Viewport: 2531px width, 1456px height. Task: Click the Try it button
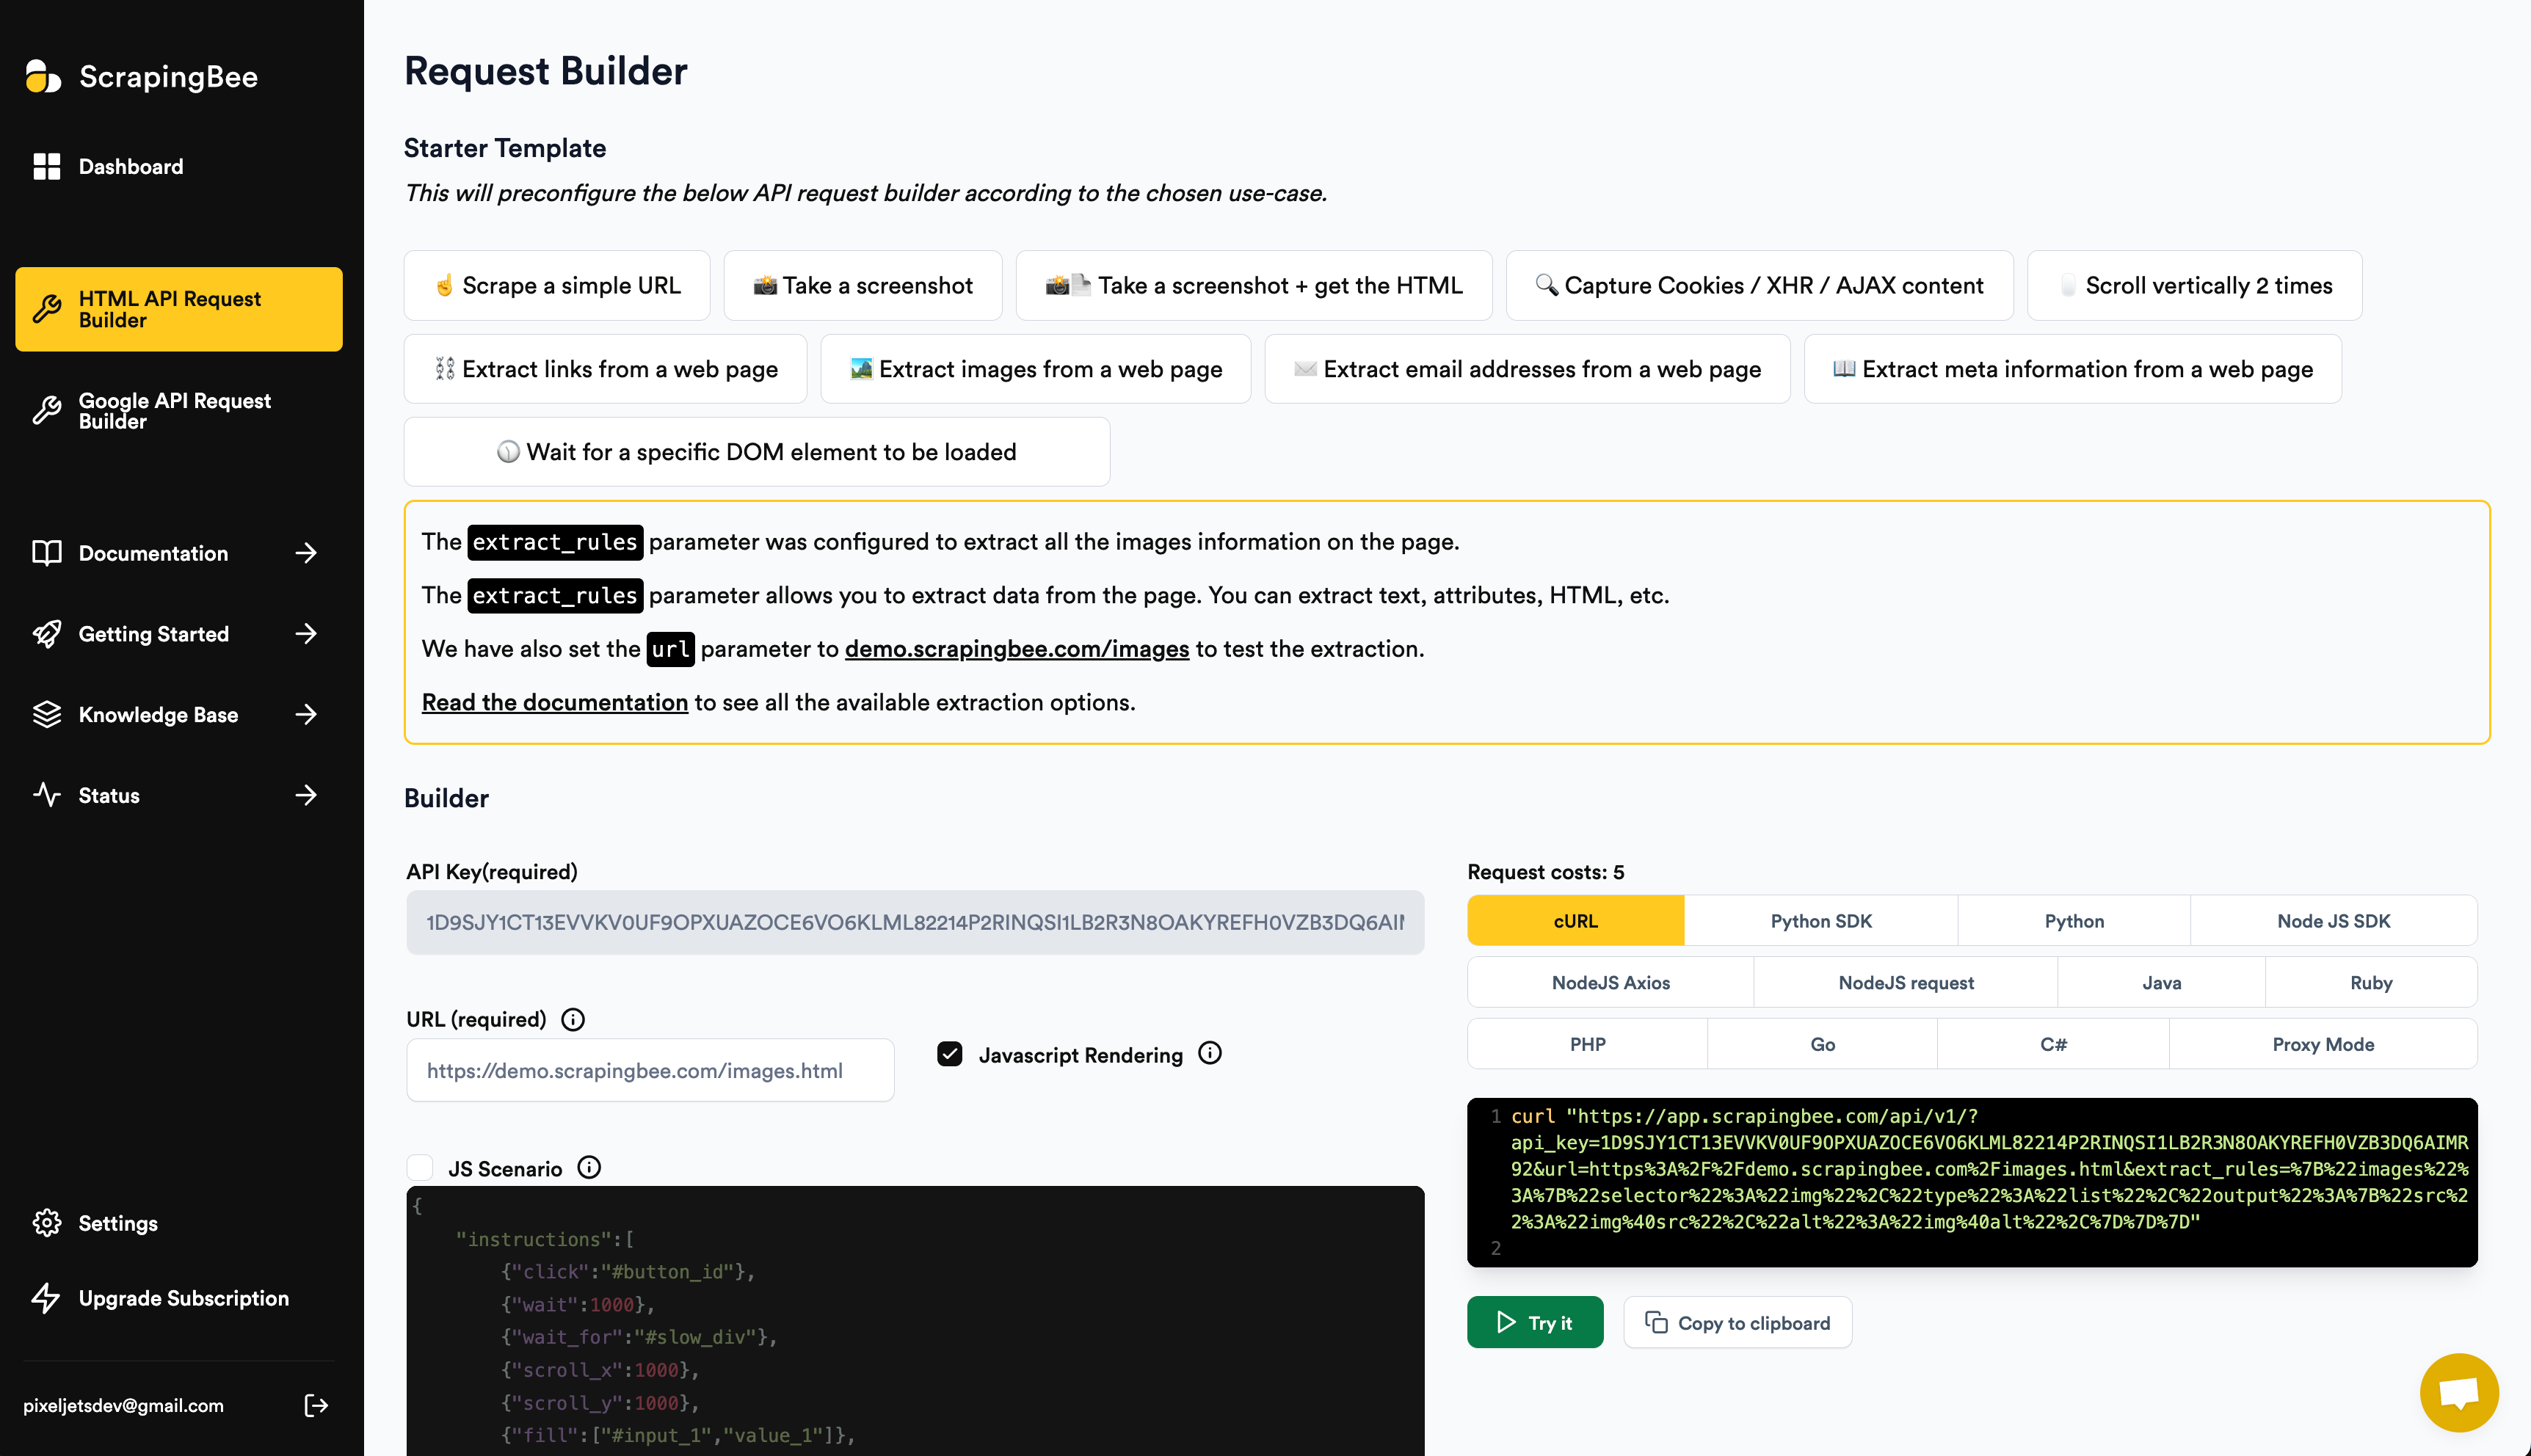click(1536, 1322)
